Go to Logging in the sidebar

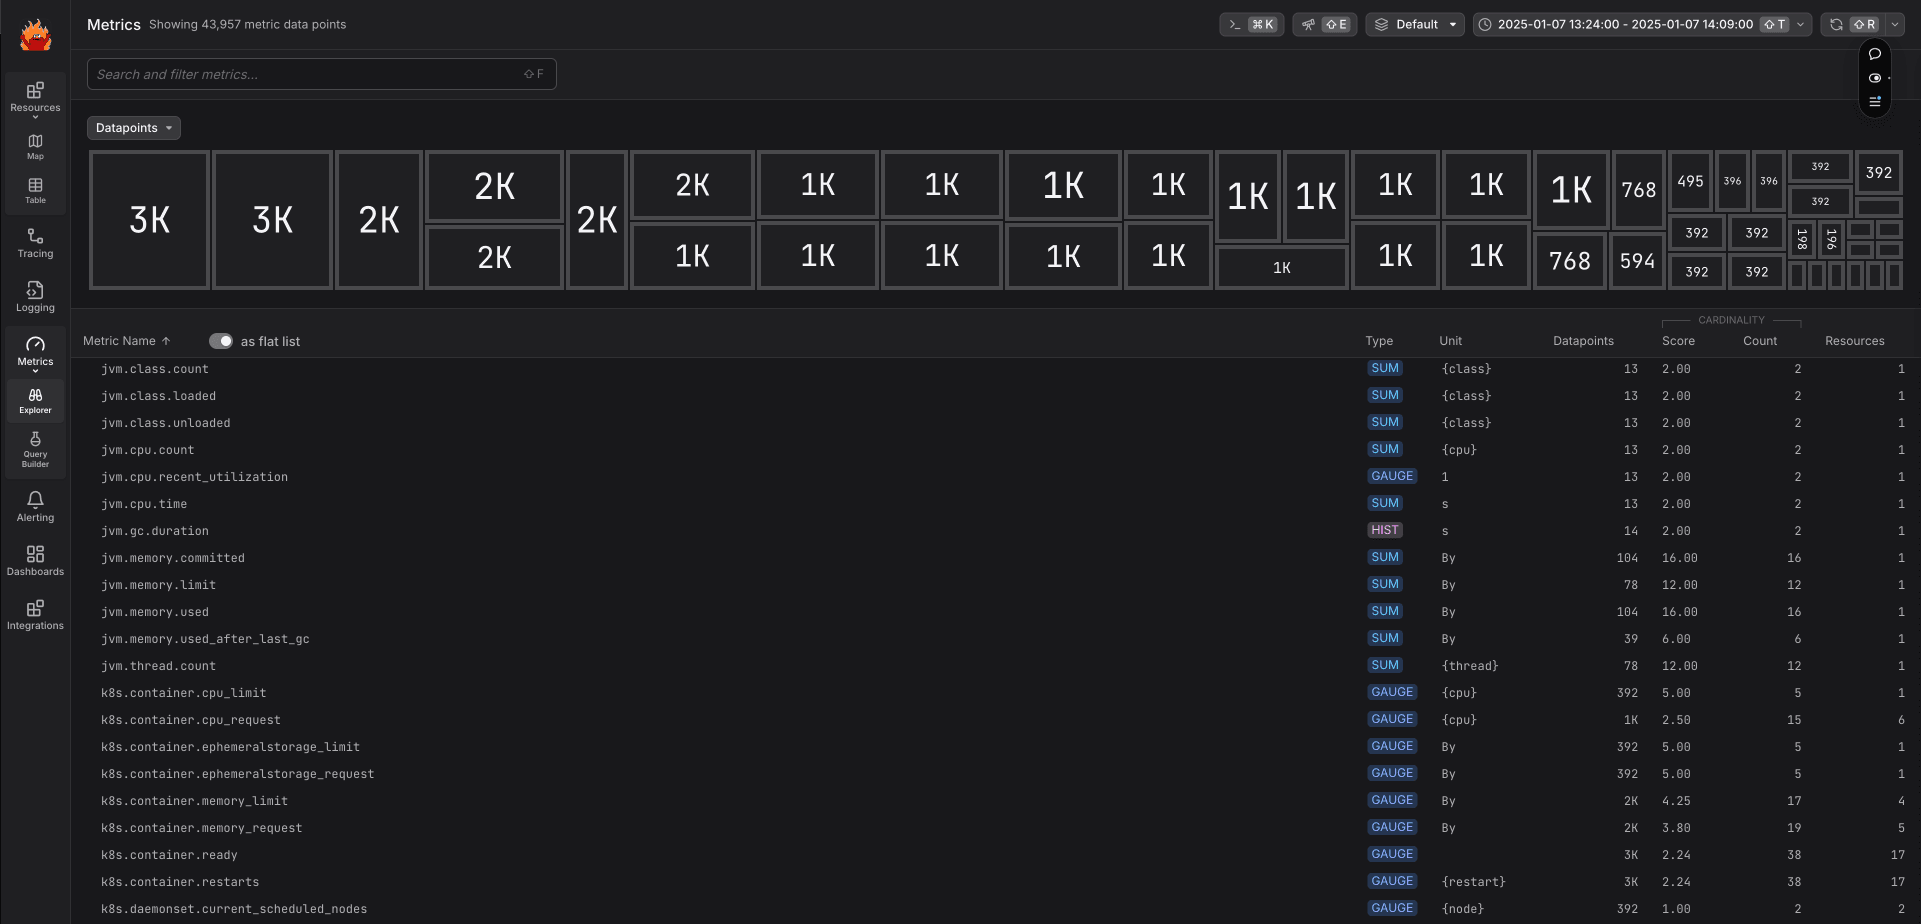35,297
